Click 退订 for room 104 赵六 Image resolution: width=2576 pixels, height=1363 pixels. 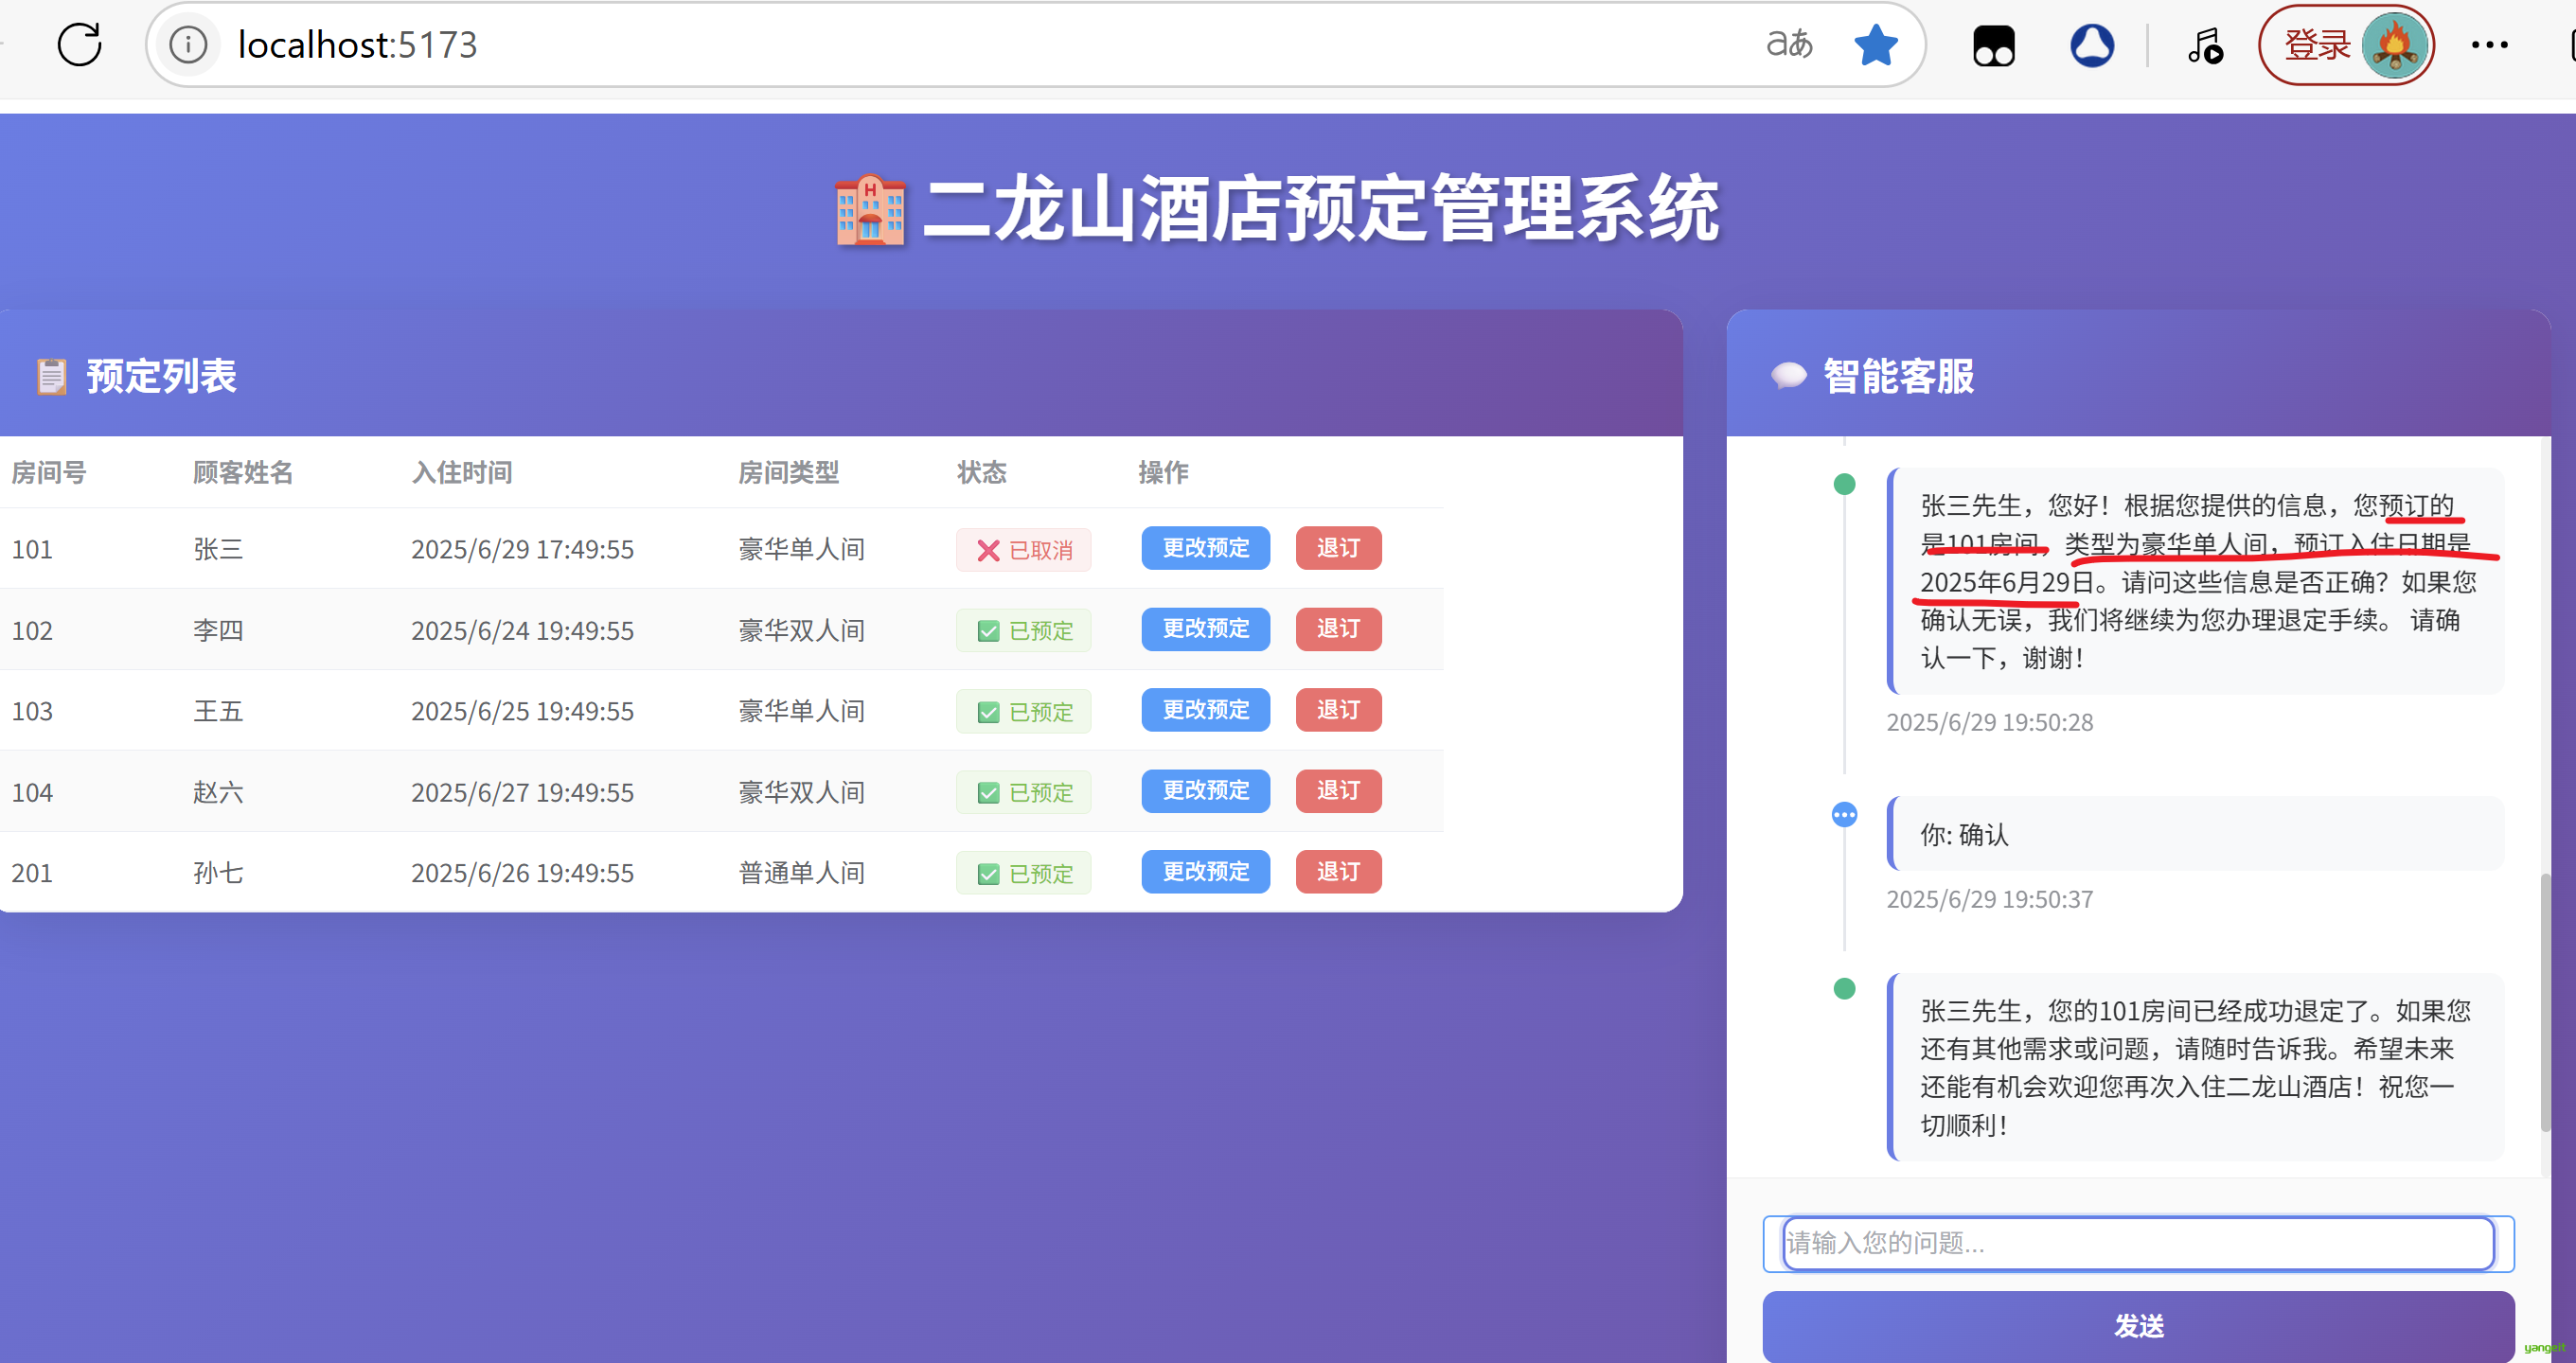[x=1338, y=791]
